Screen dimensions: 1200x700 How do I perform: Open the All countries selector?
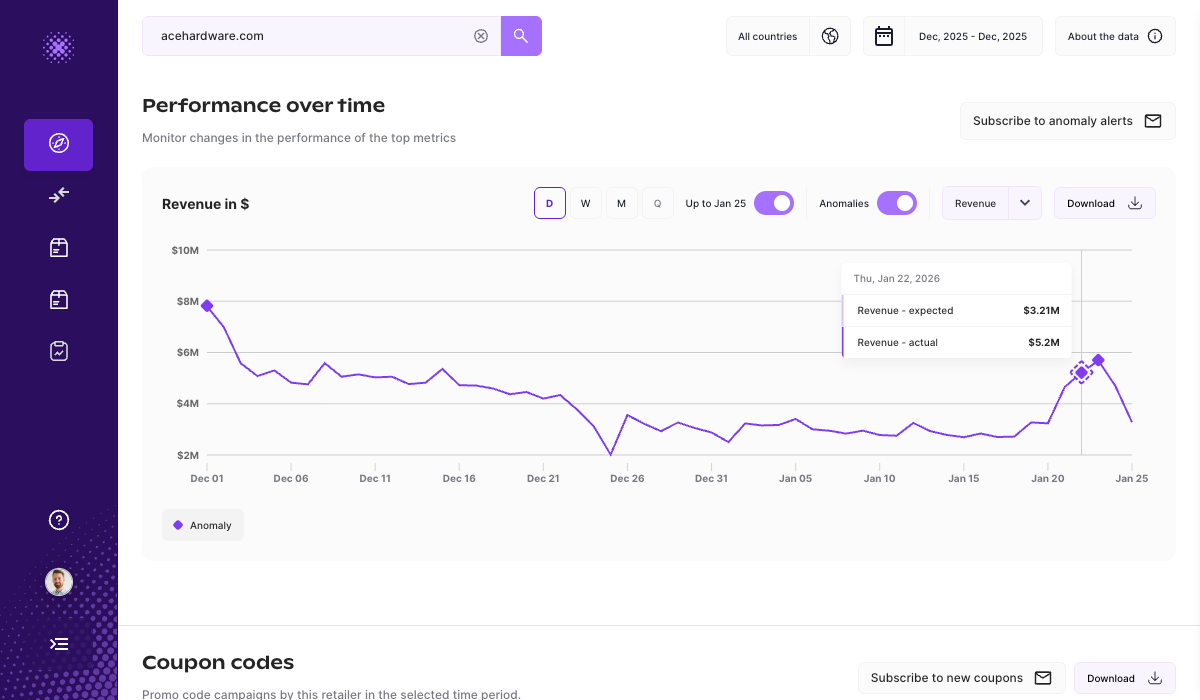pos(768,35)
